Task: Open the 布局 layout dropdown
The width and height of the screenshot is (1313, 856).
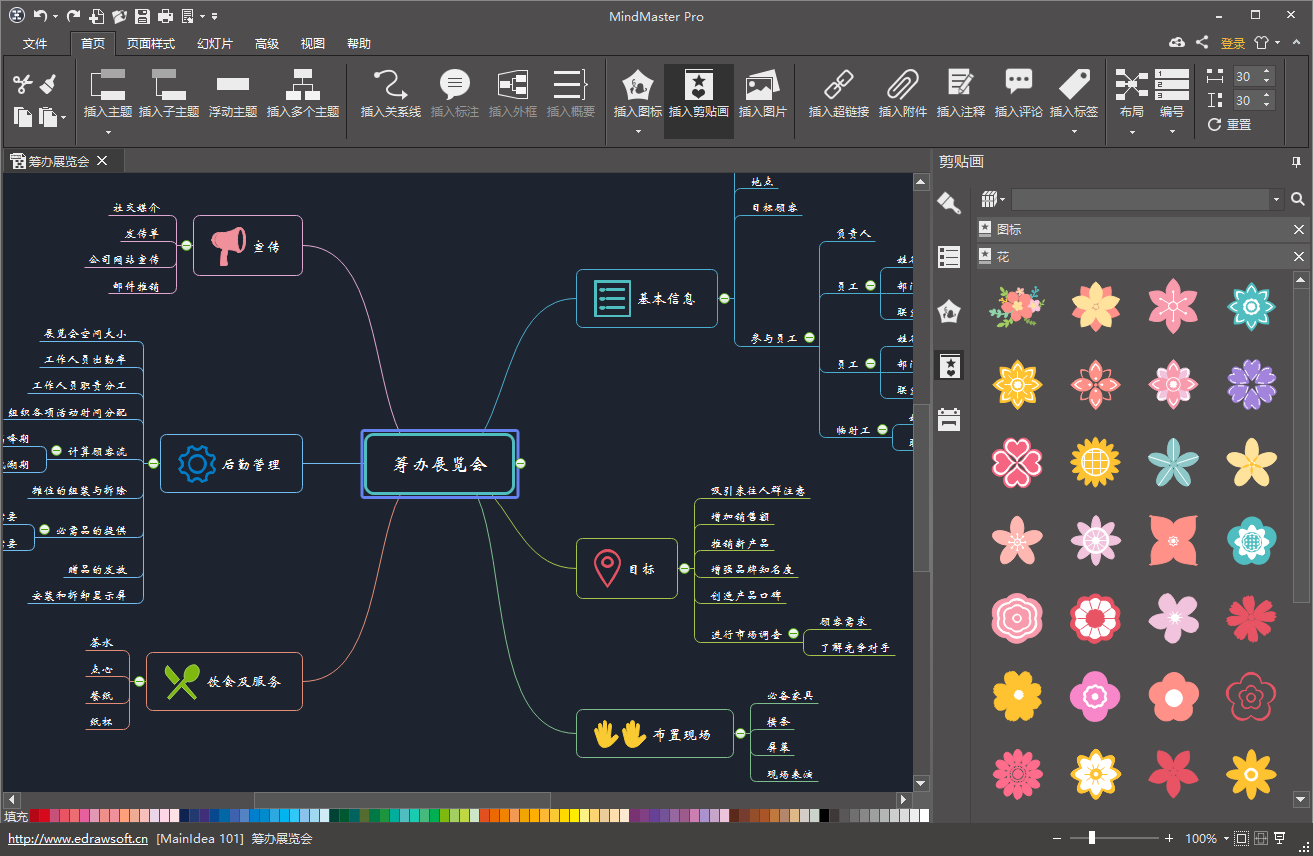Action: click(1131, 131)
